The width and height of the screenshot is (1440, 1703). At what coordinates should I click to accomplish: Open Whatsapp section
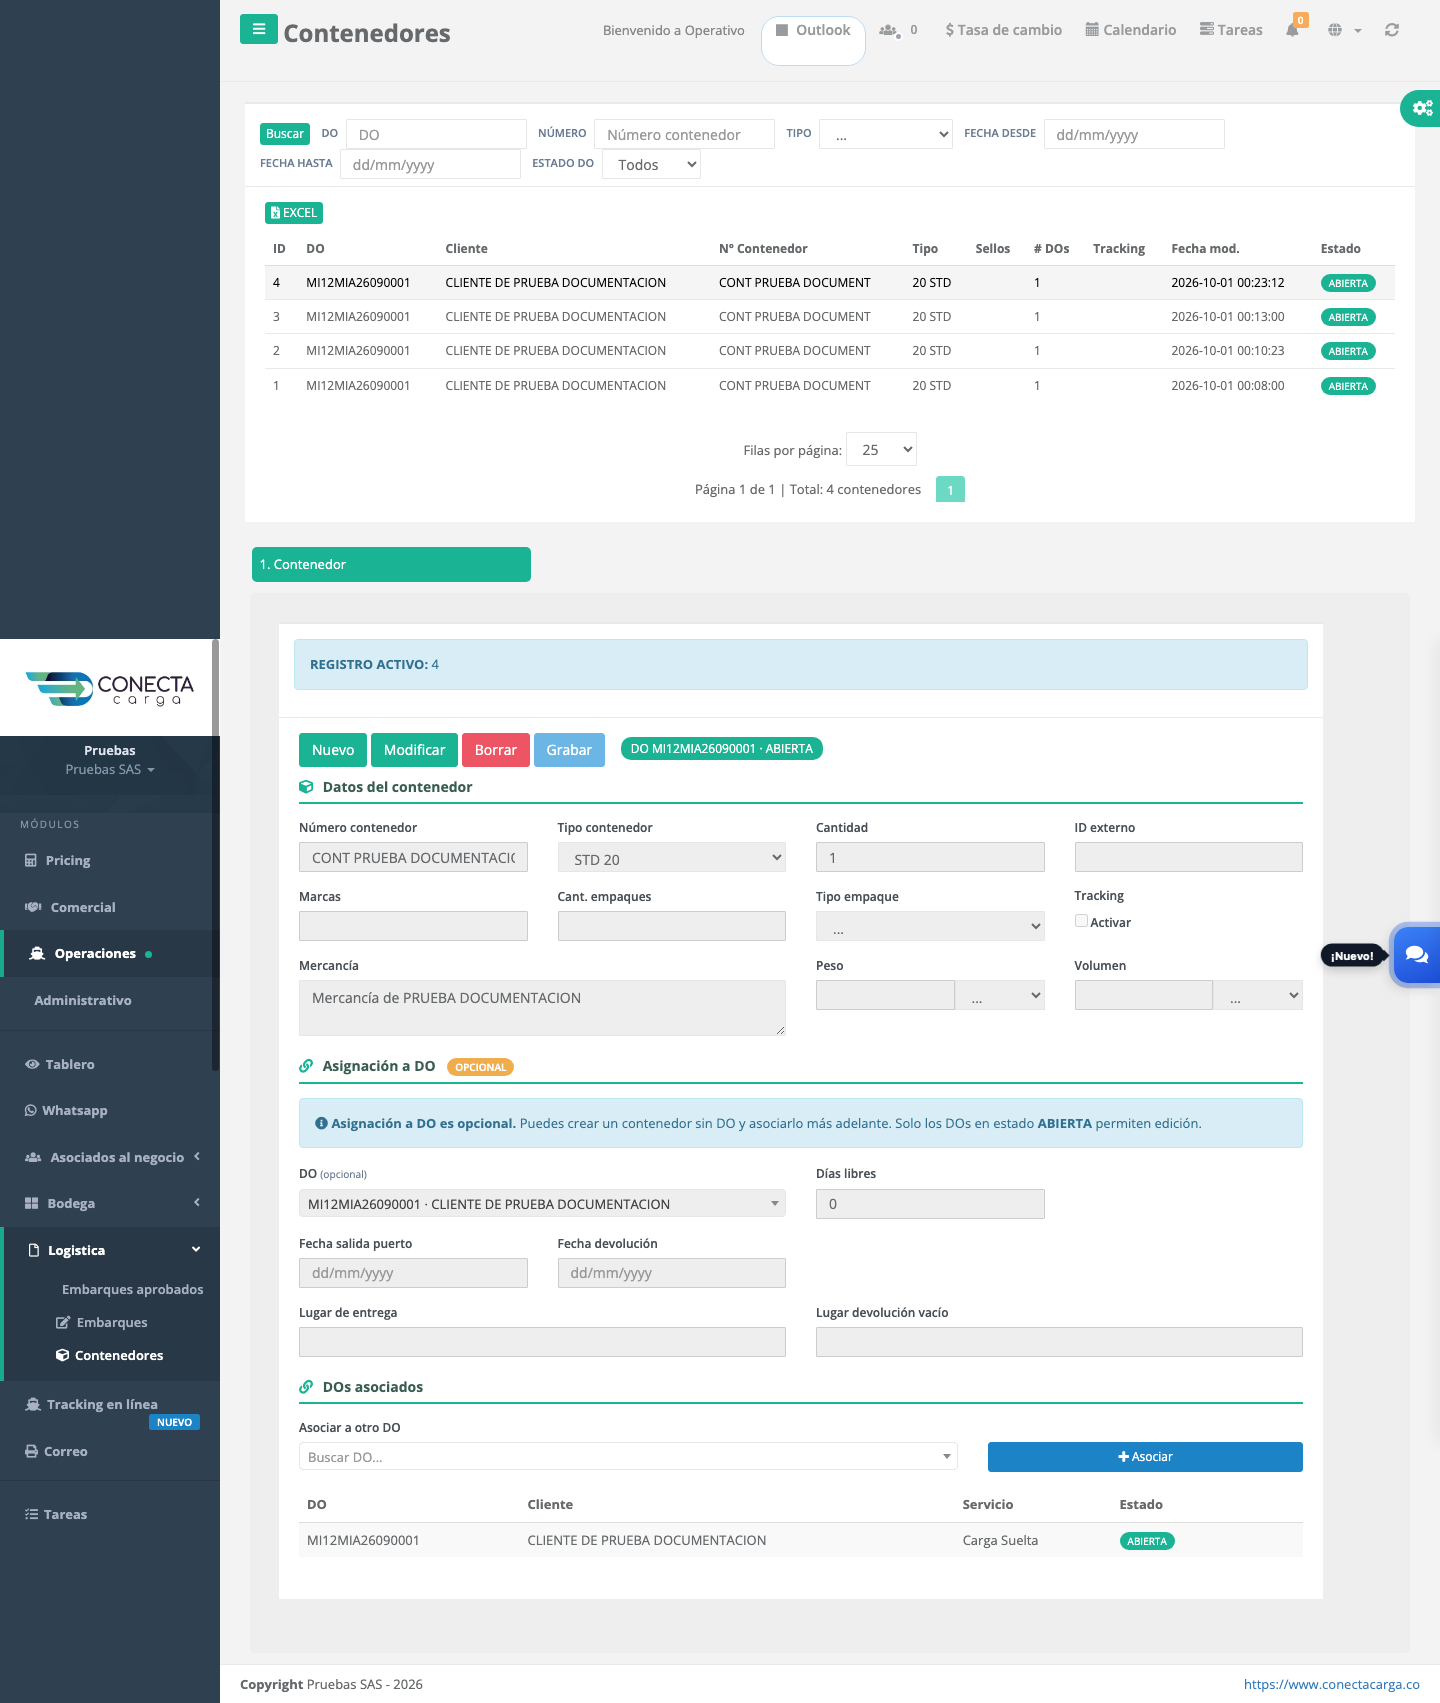(x=74, y=1110)
